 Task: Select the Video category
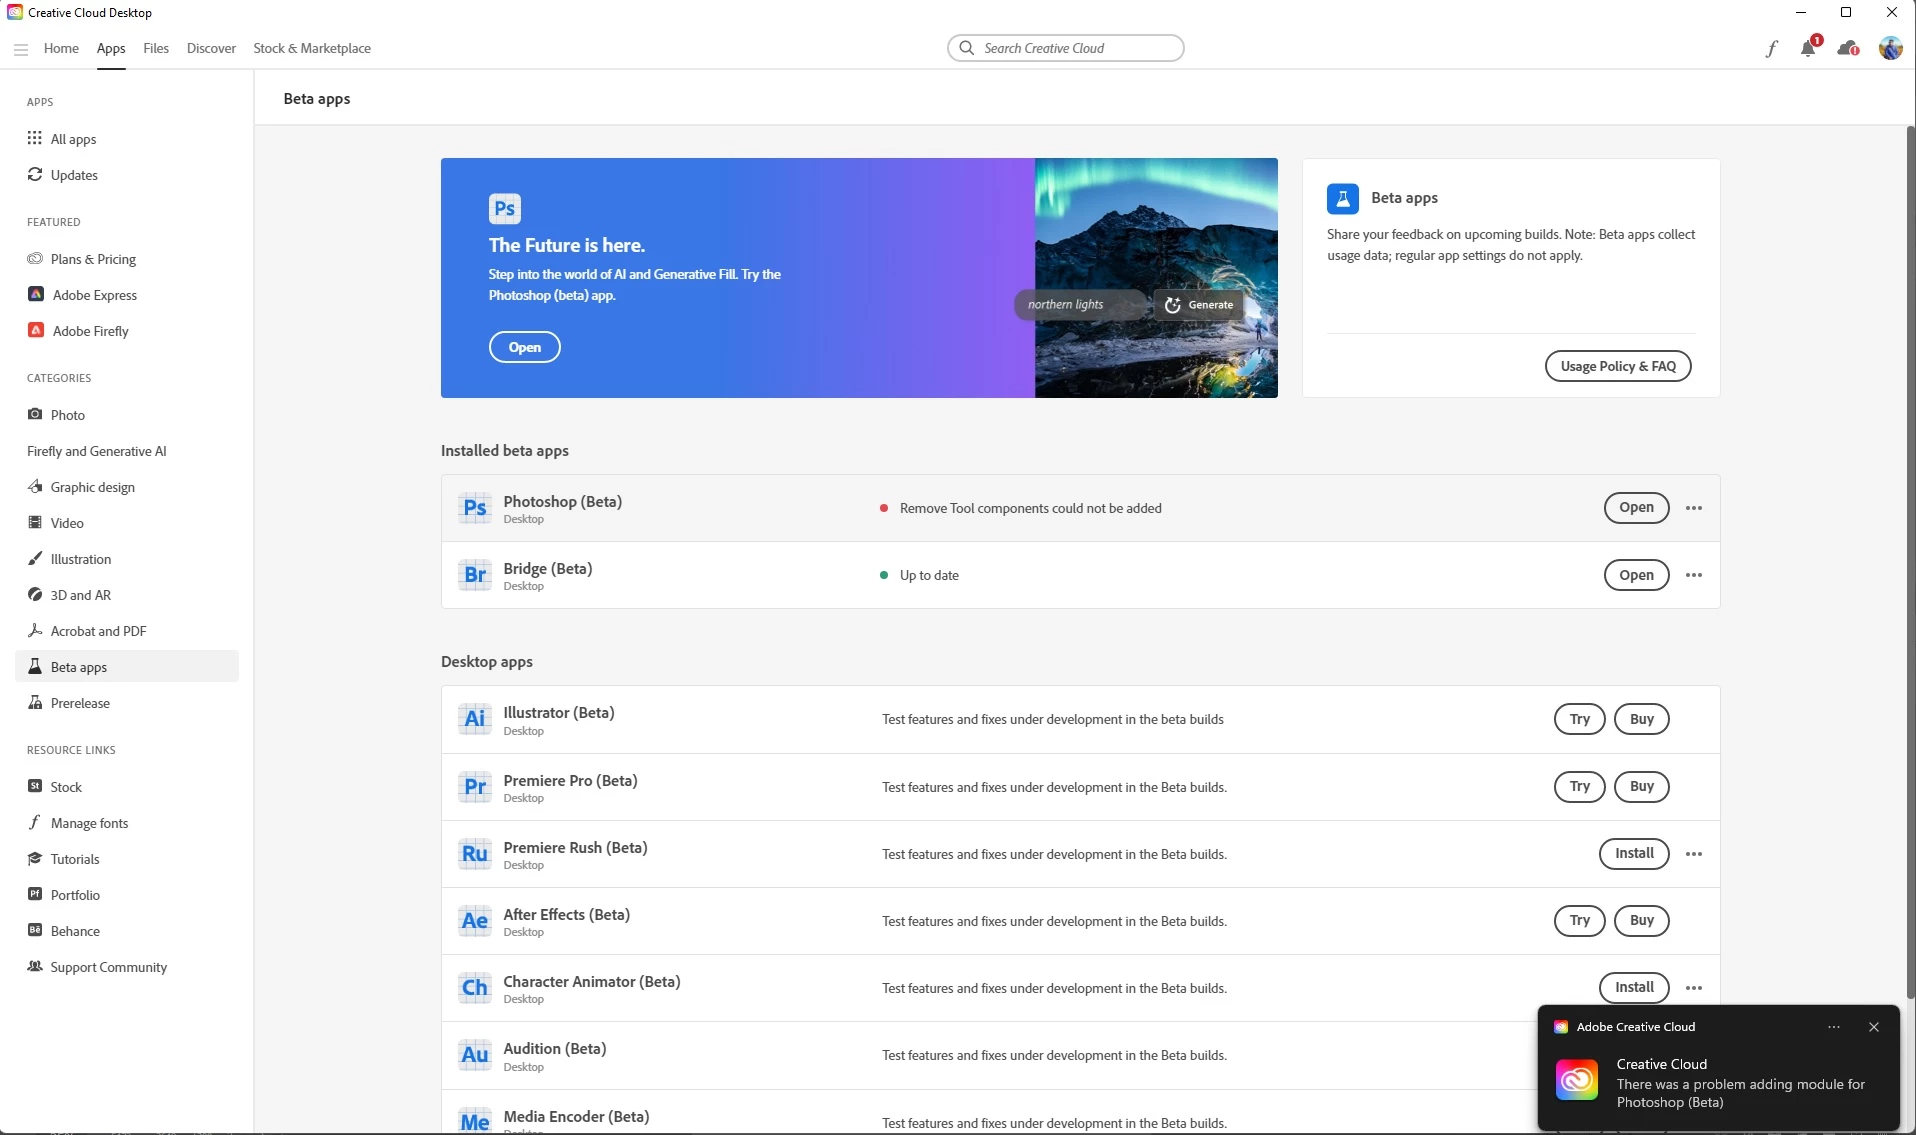[x=127, y=523]
